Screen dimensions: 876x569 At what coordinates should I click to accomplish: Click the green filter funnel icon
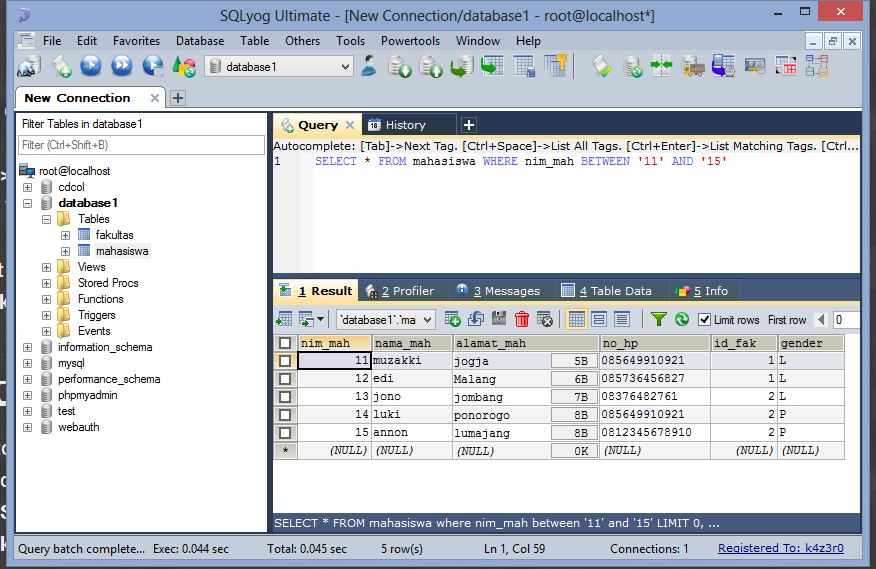[x=659, y=319]
